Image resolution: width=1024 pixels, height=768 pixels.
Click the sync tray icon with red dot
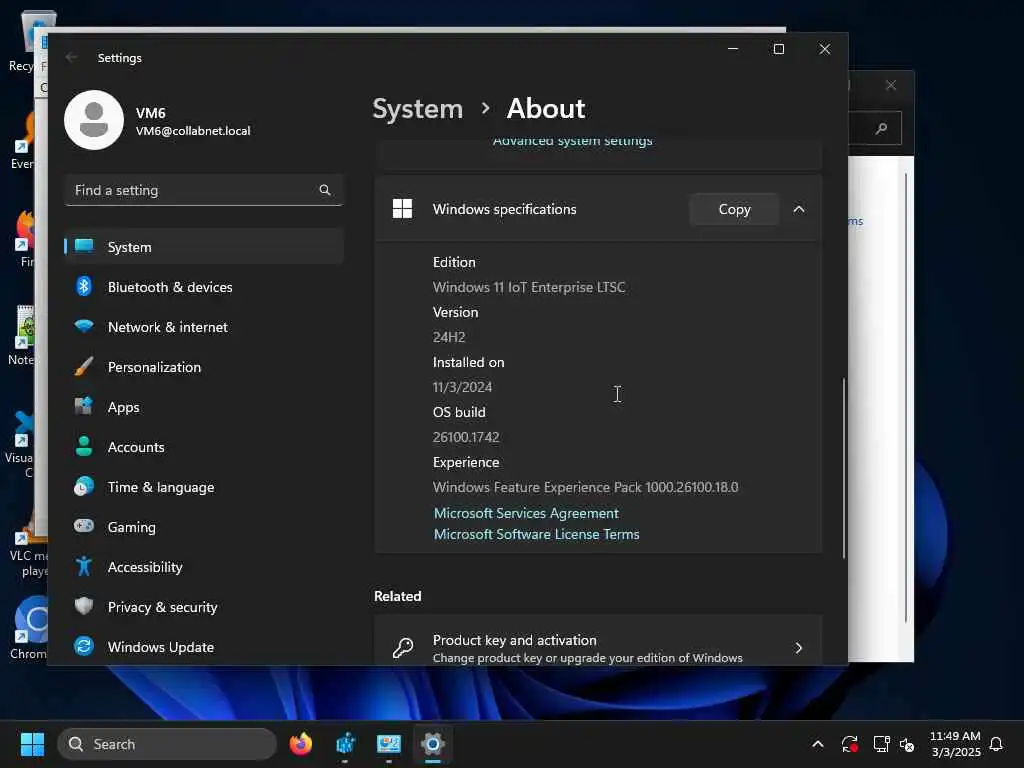coord(849,744)
